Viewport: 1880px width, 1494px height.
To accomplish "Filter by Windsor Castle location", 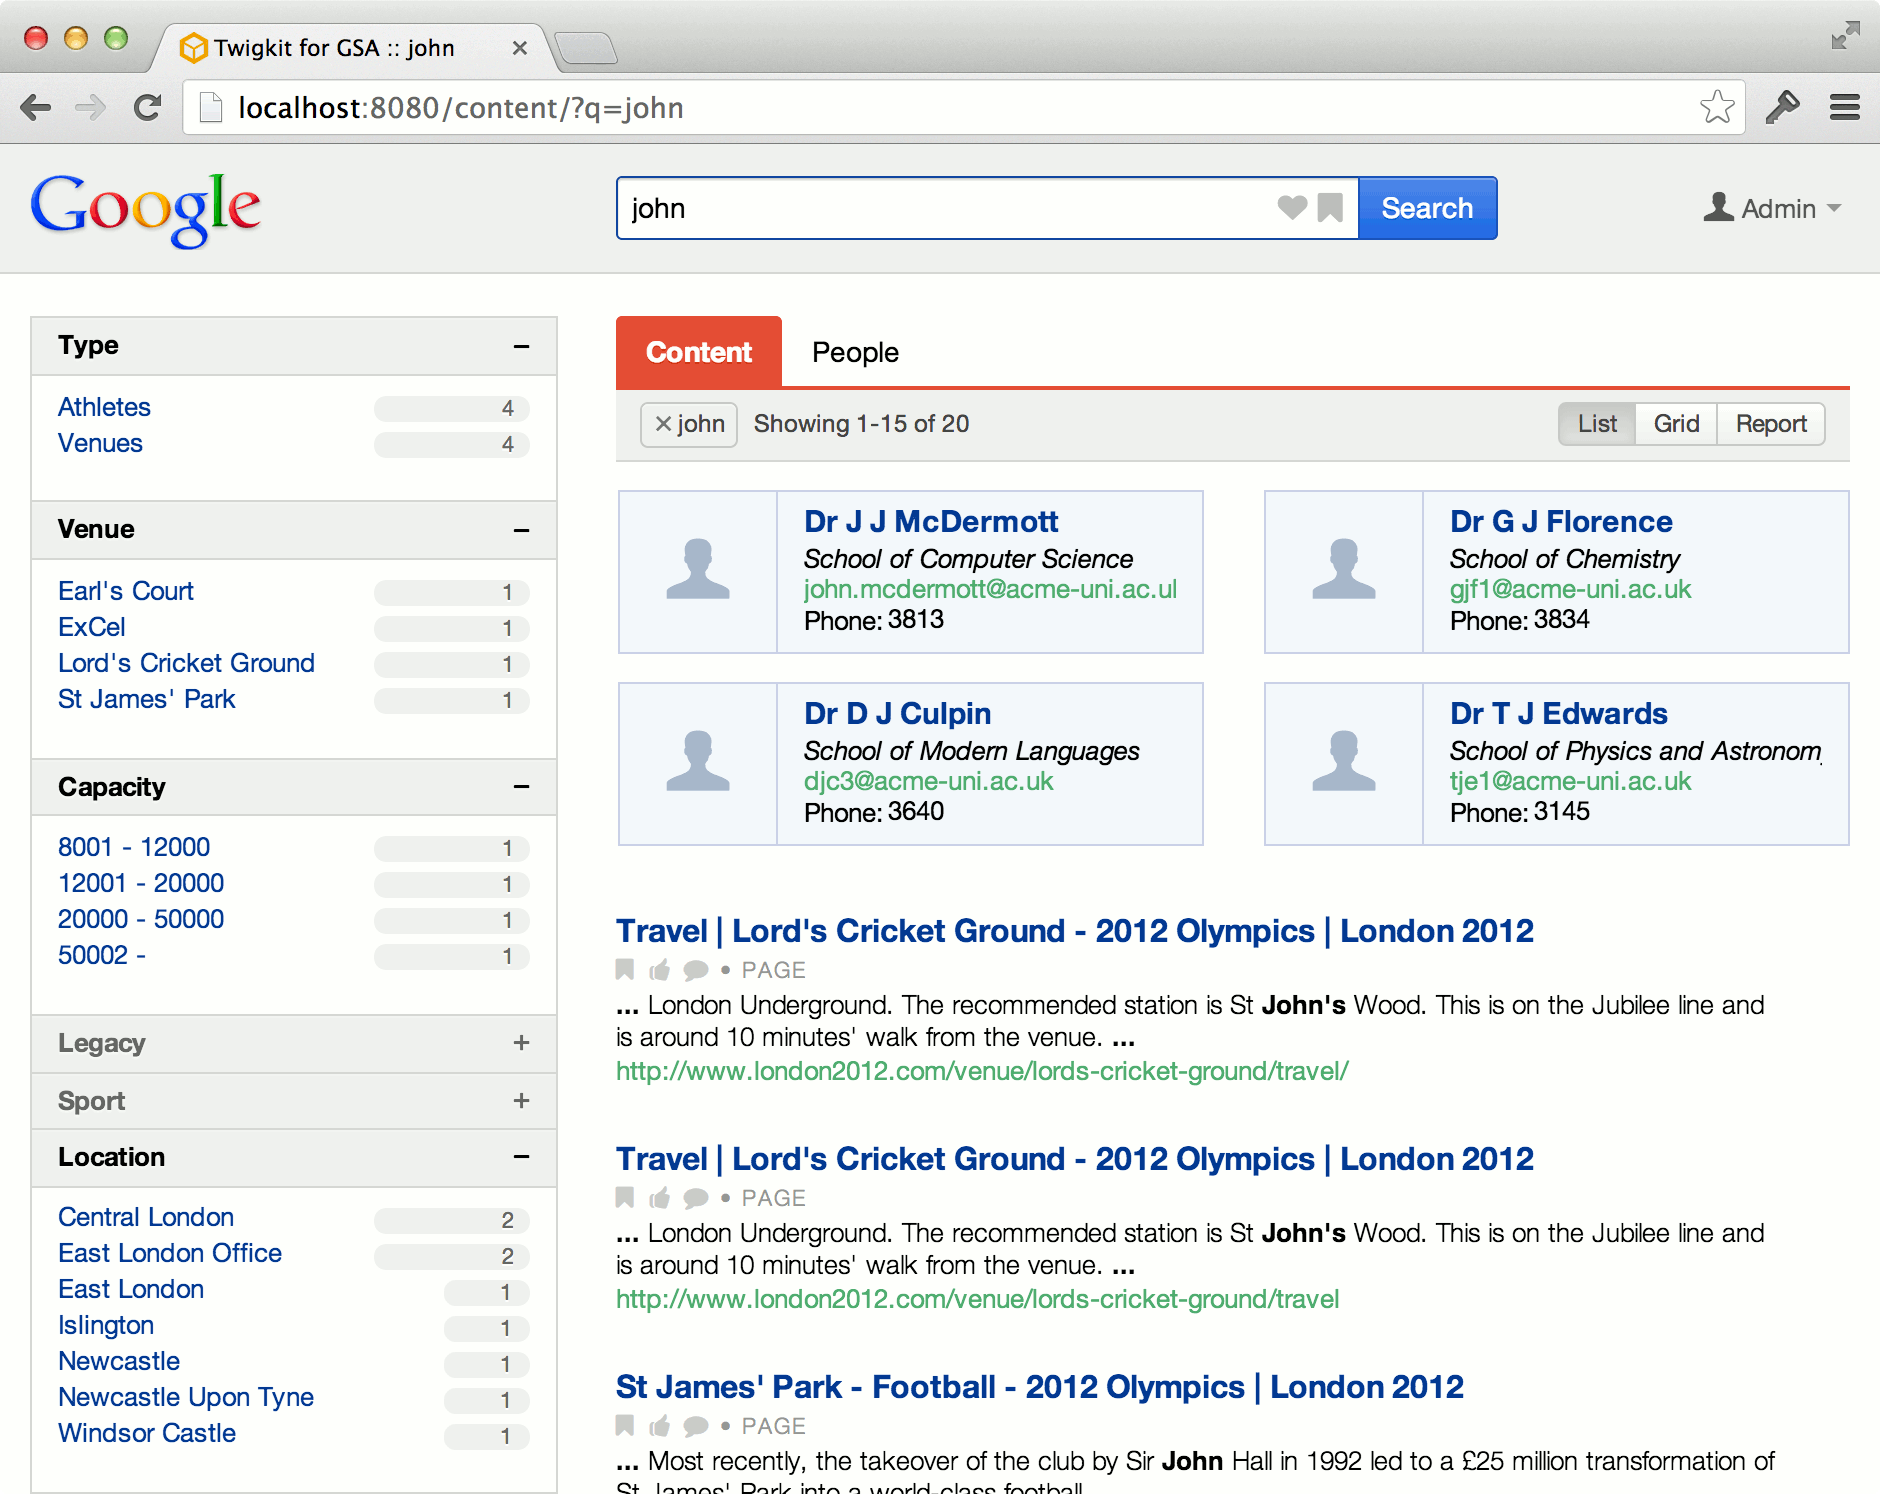I will (x=147, y=1433).
